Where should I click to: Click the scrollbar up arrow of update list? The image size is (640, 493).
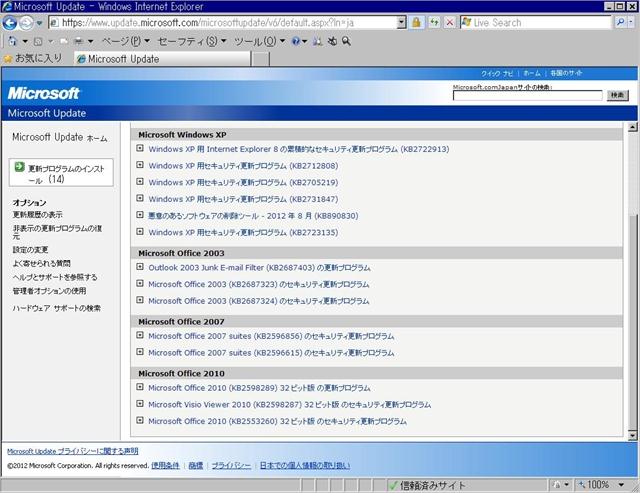click(632, 127)
